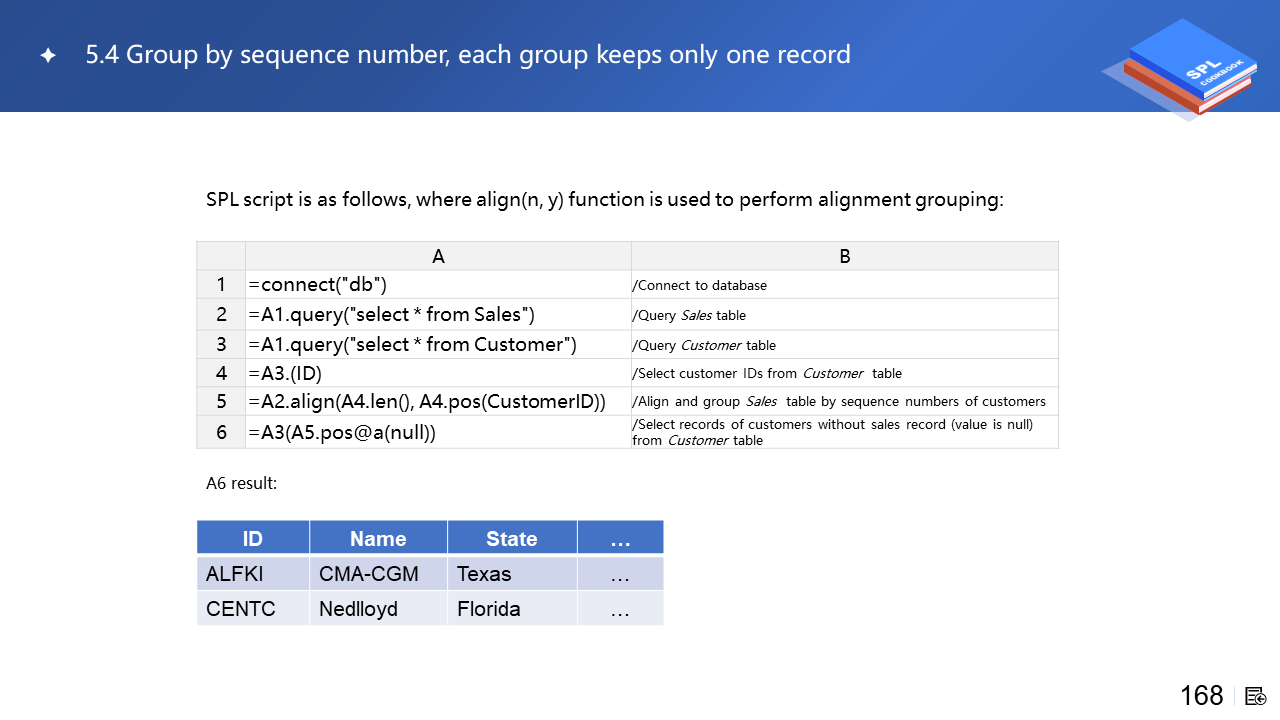Screen dimensions: 1280x720
Task: Click the ID column header in result table
Action: point(253,539)
